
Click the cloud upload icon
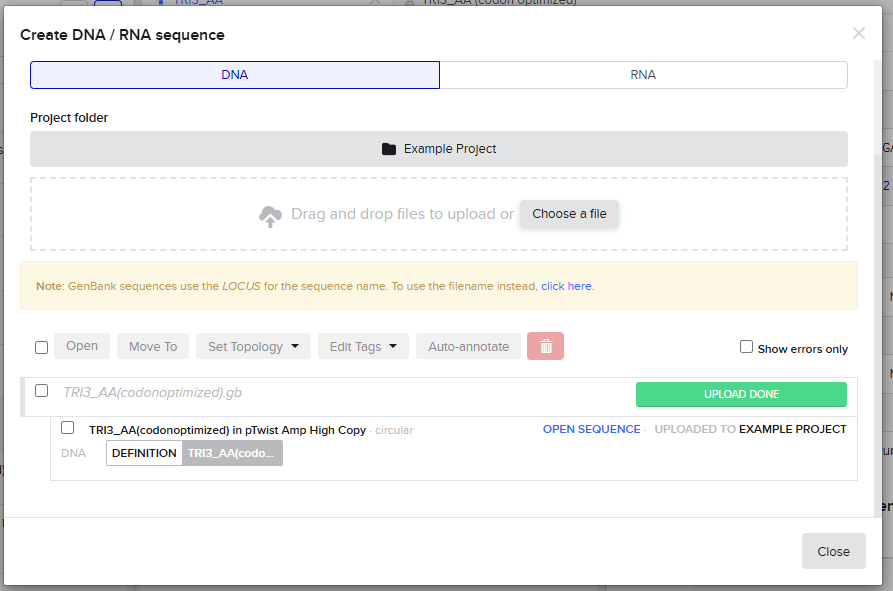[x=270, y=215]
